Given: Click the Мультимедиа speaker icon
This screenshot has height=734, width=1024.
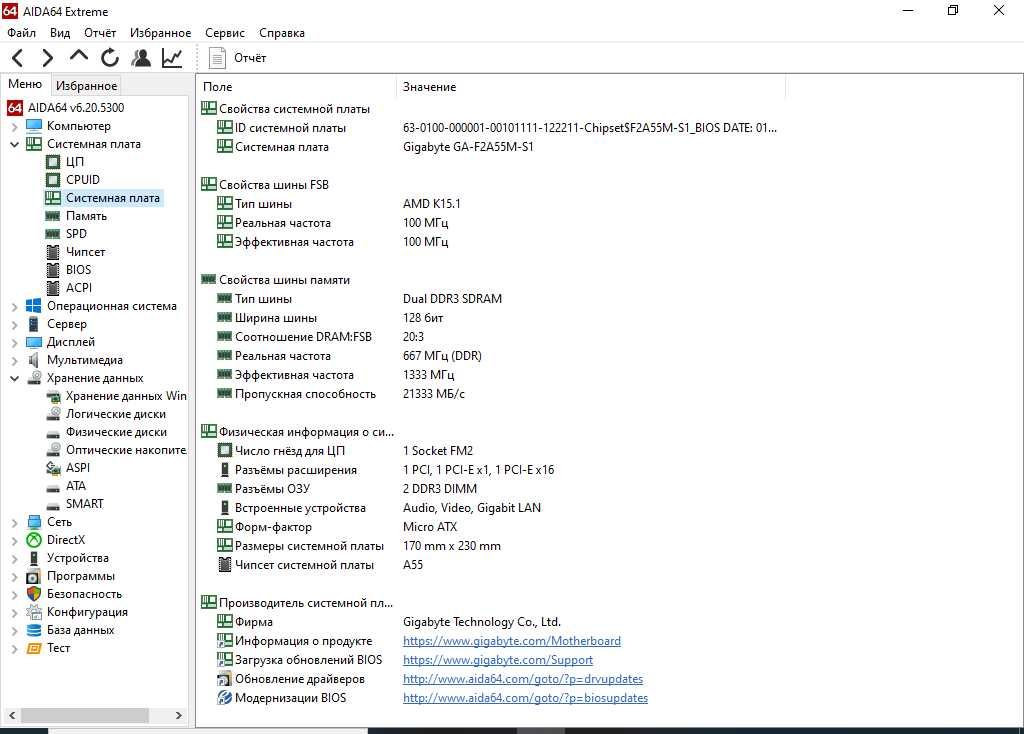Looking at the screenshot, I should pos(33,360).
